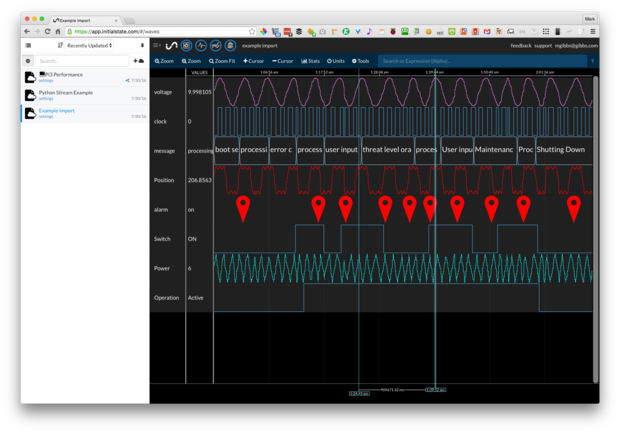620x433 pixels.
Task: Open the sidebar hamburger menu icon
Action: click(x=28, y=45)
